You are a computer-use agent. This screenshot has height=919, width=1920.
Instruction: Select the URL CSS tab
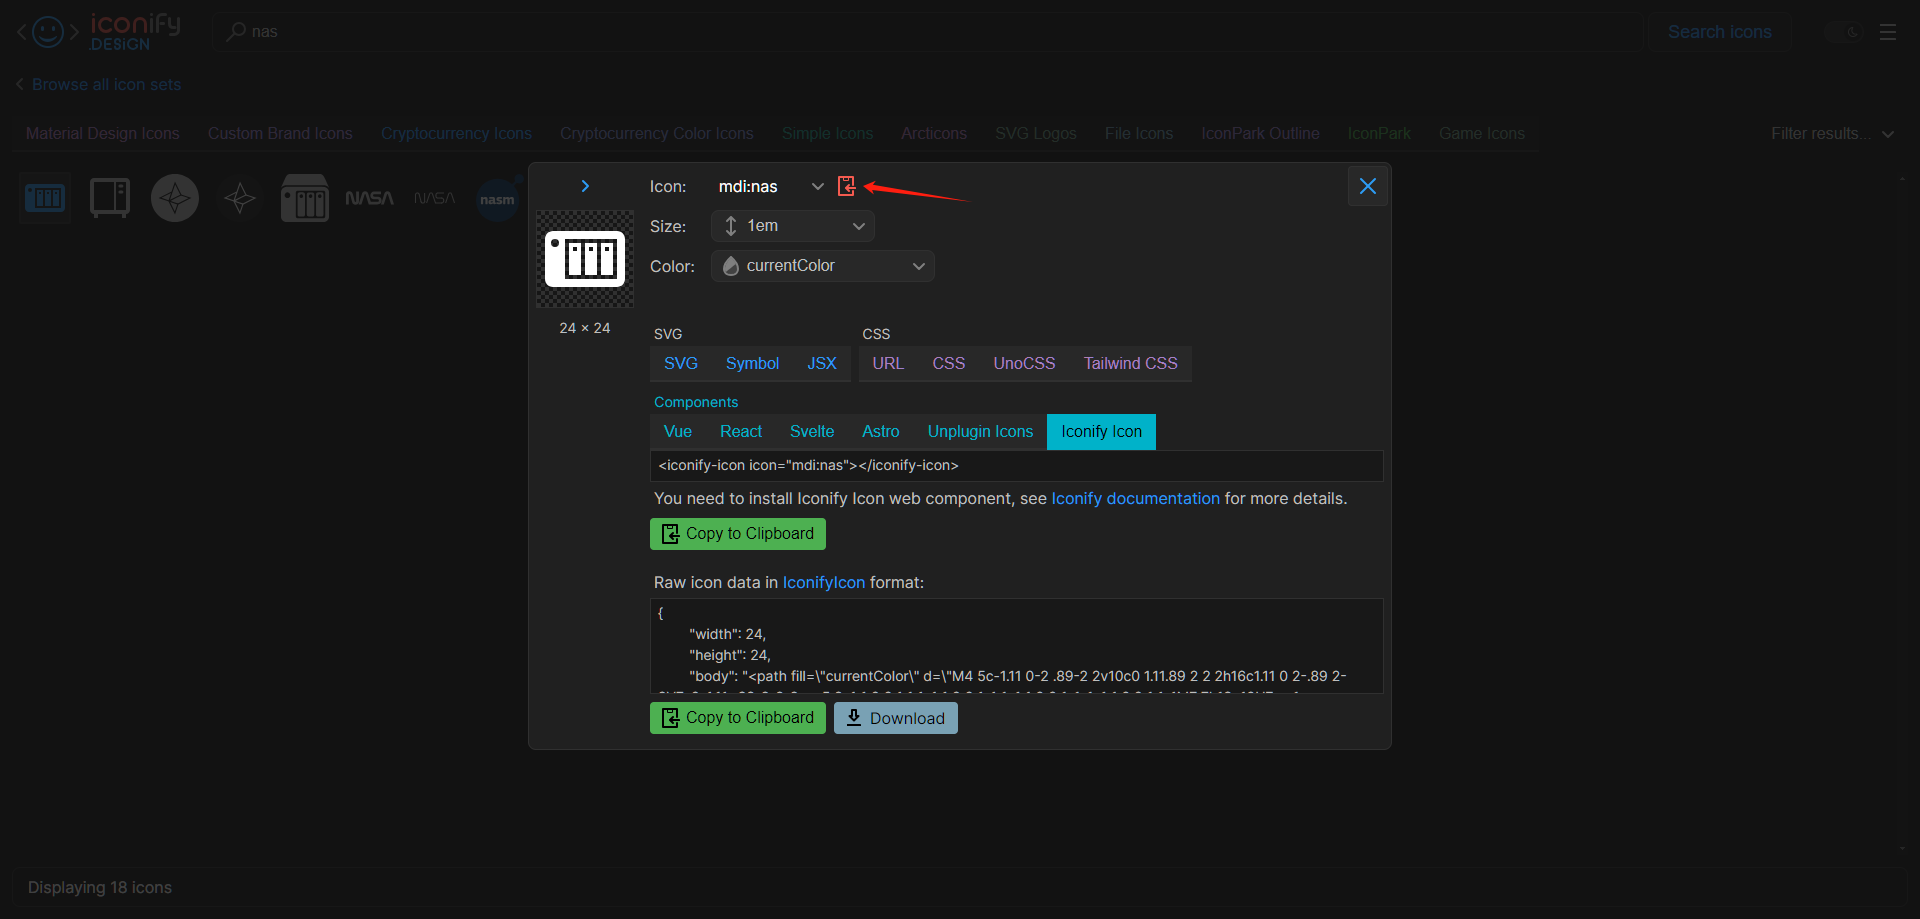(x=888, y=364)
